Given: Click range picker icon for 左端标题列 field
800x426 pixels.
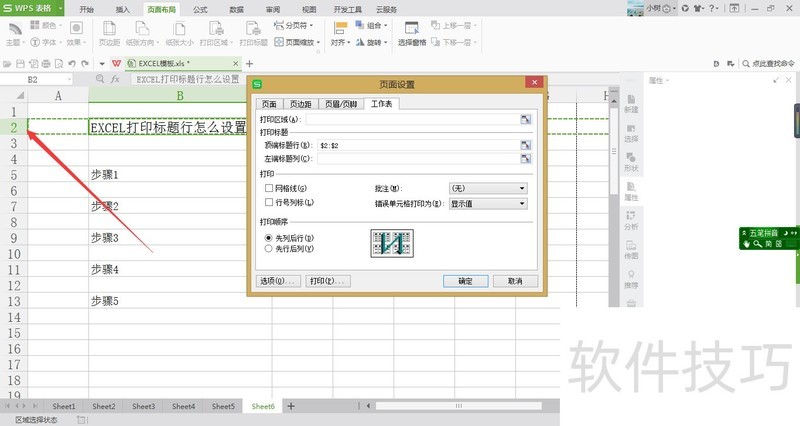Looking at the screenshot, I should (525, 159).
